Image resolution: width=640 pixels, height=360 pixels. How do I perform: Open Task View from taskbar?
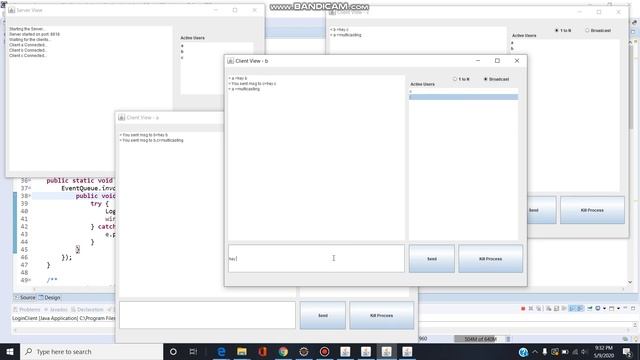point(193,351)
